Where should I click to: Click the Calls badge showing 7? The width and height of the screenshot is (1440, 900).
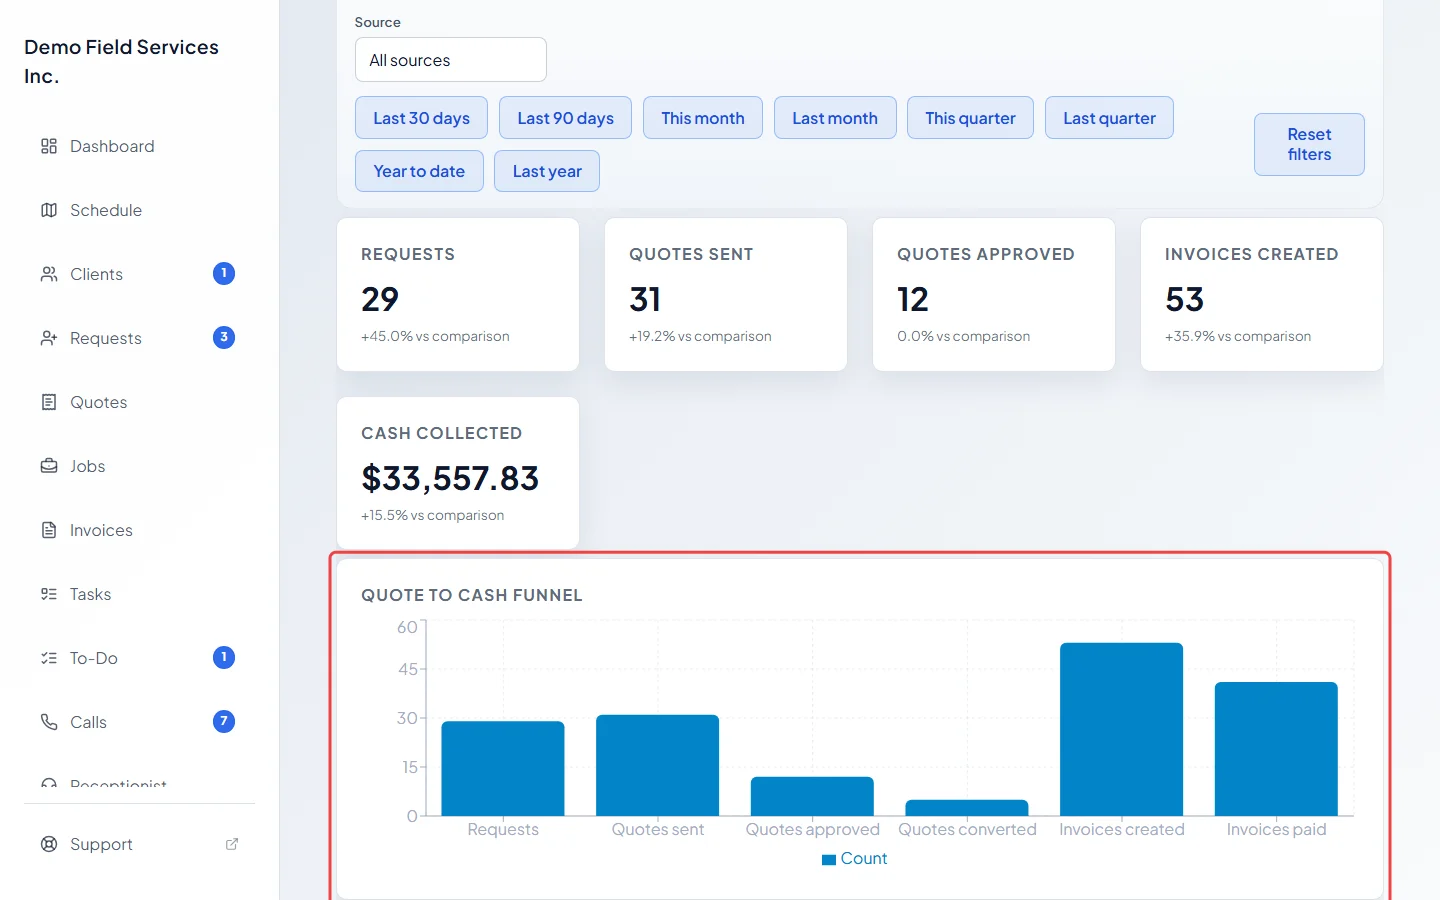click(x=224, y=721)
